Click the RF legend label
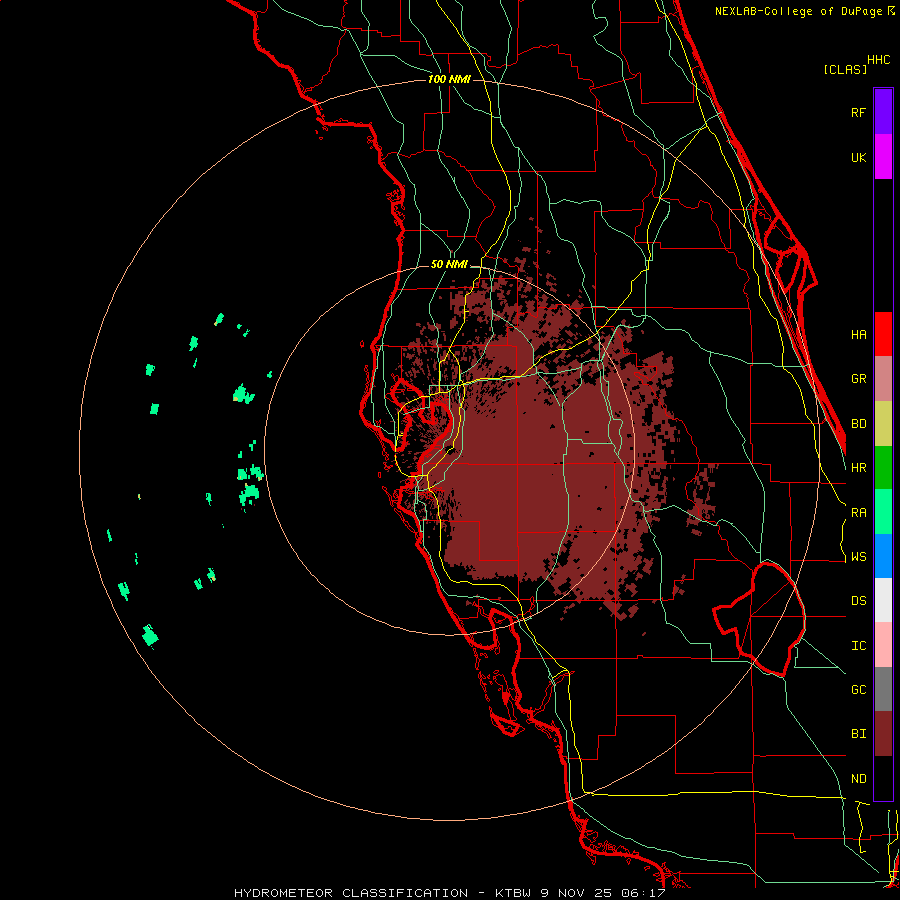 point(859,112)
